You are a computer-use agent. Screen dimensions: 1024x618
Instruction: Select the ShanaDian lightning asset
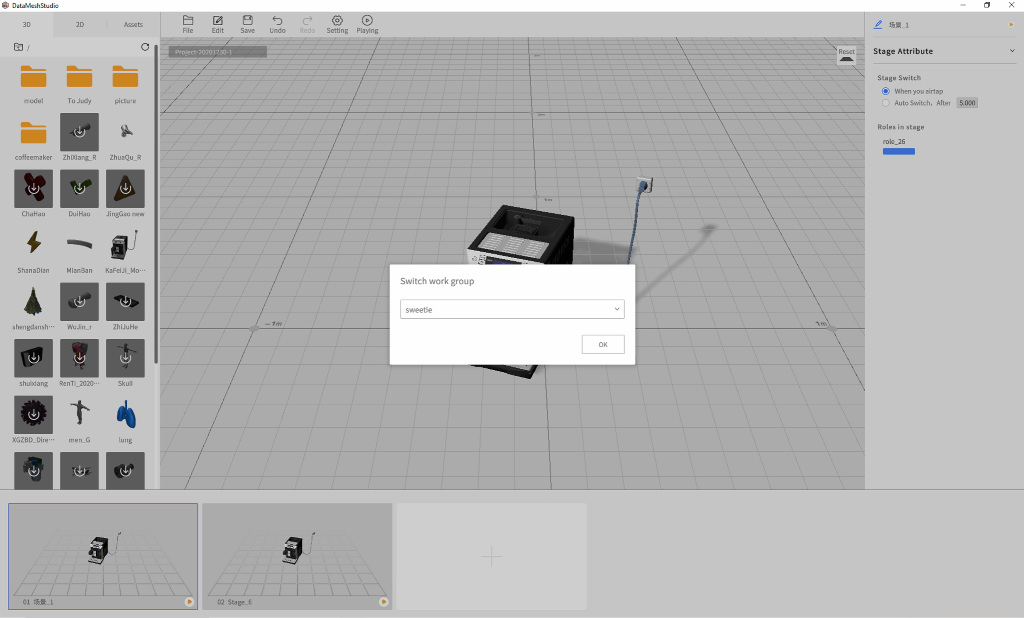coord(33,250)
